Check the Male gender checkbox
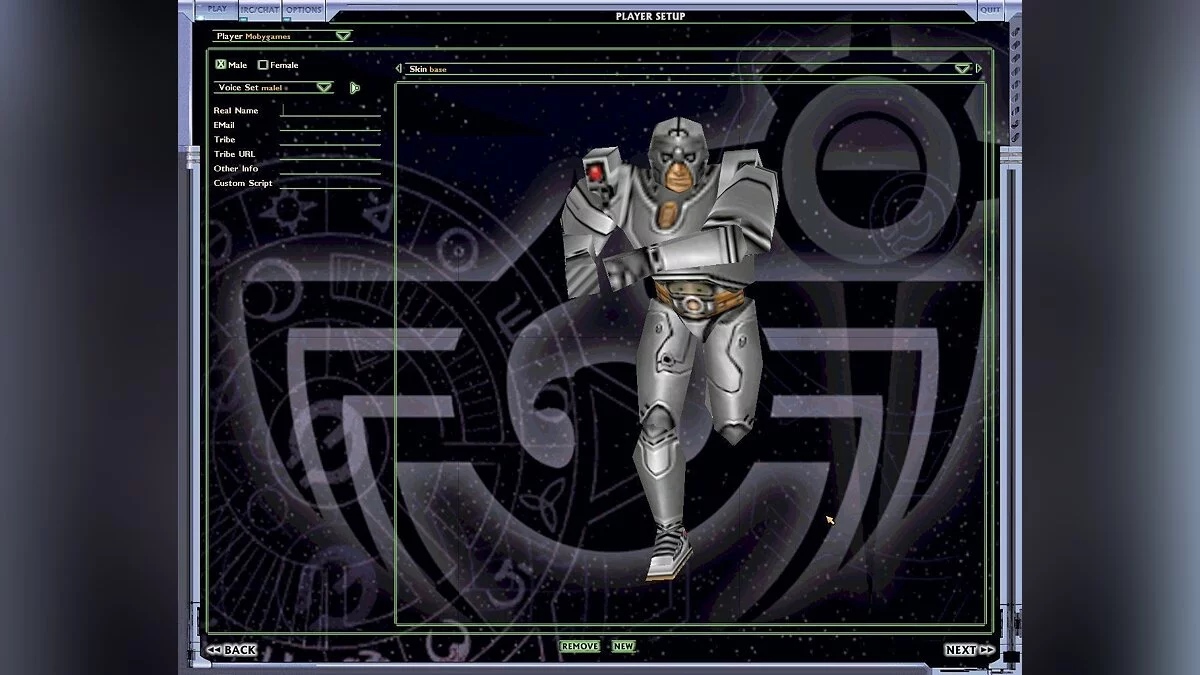1200x675 pixels. click(x=221, y=65)
